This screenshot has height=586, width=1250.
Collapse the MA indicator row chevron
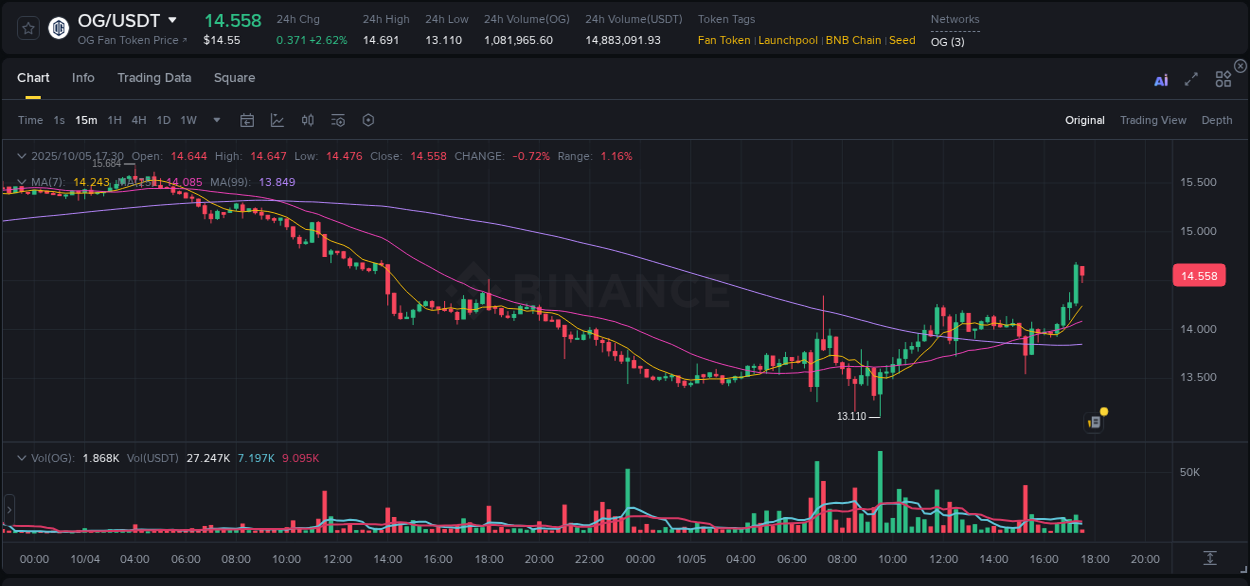(22, 182)
